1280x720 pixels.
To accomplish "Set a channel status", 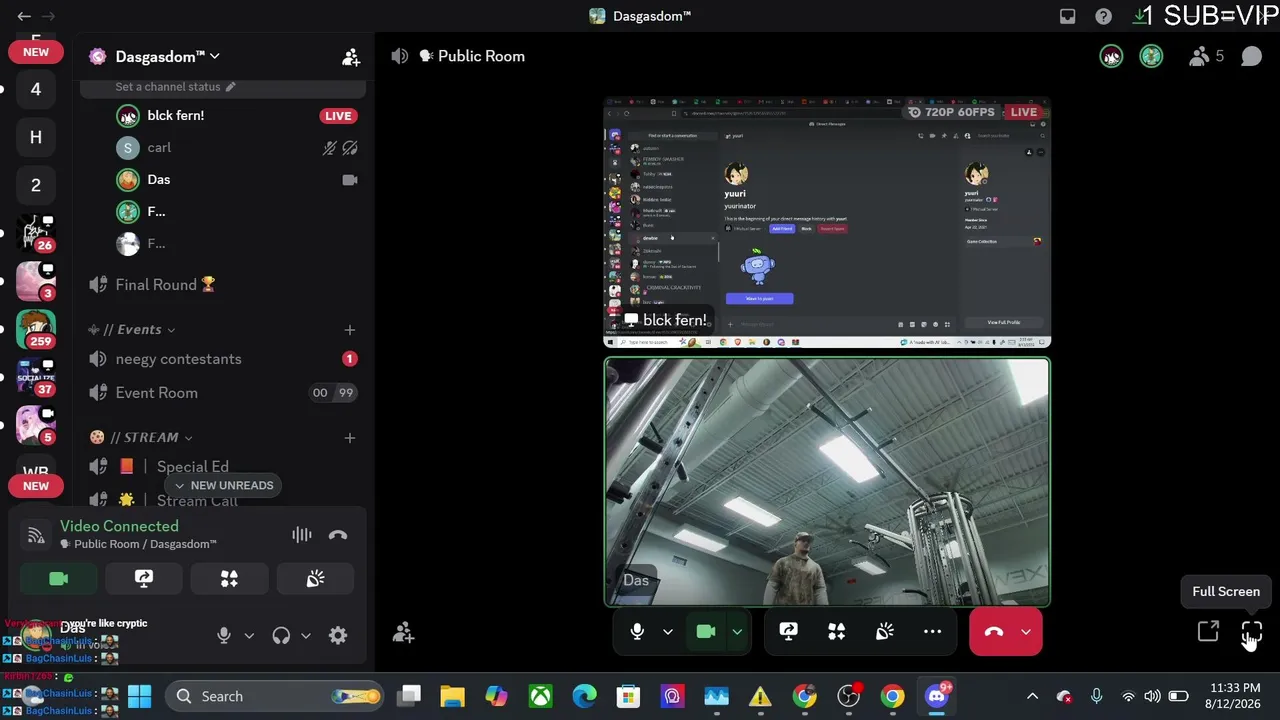I will pyautogui.click(x=175, y=87).
